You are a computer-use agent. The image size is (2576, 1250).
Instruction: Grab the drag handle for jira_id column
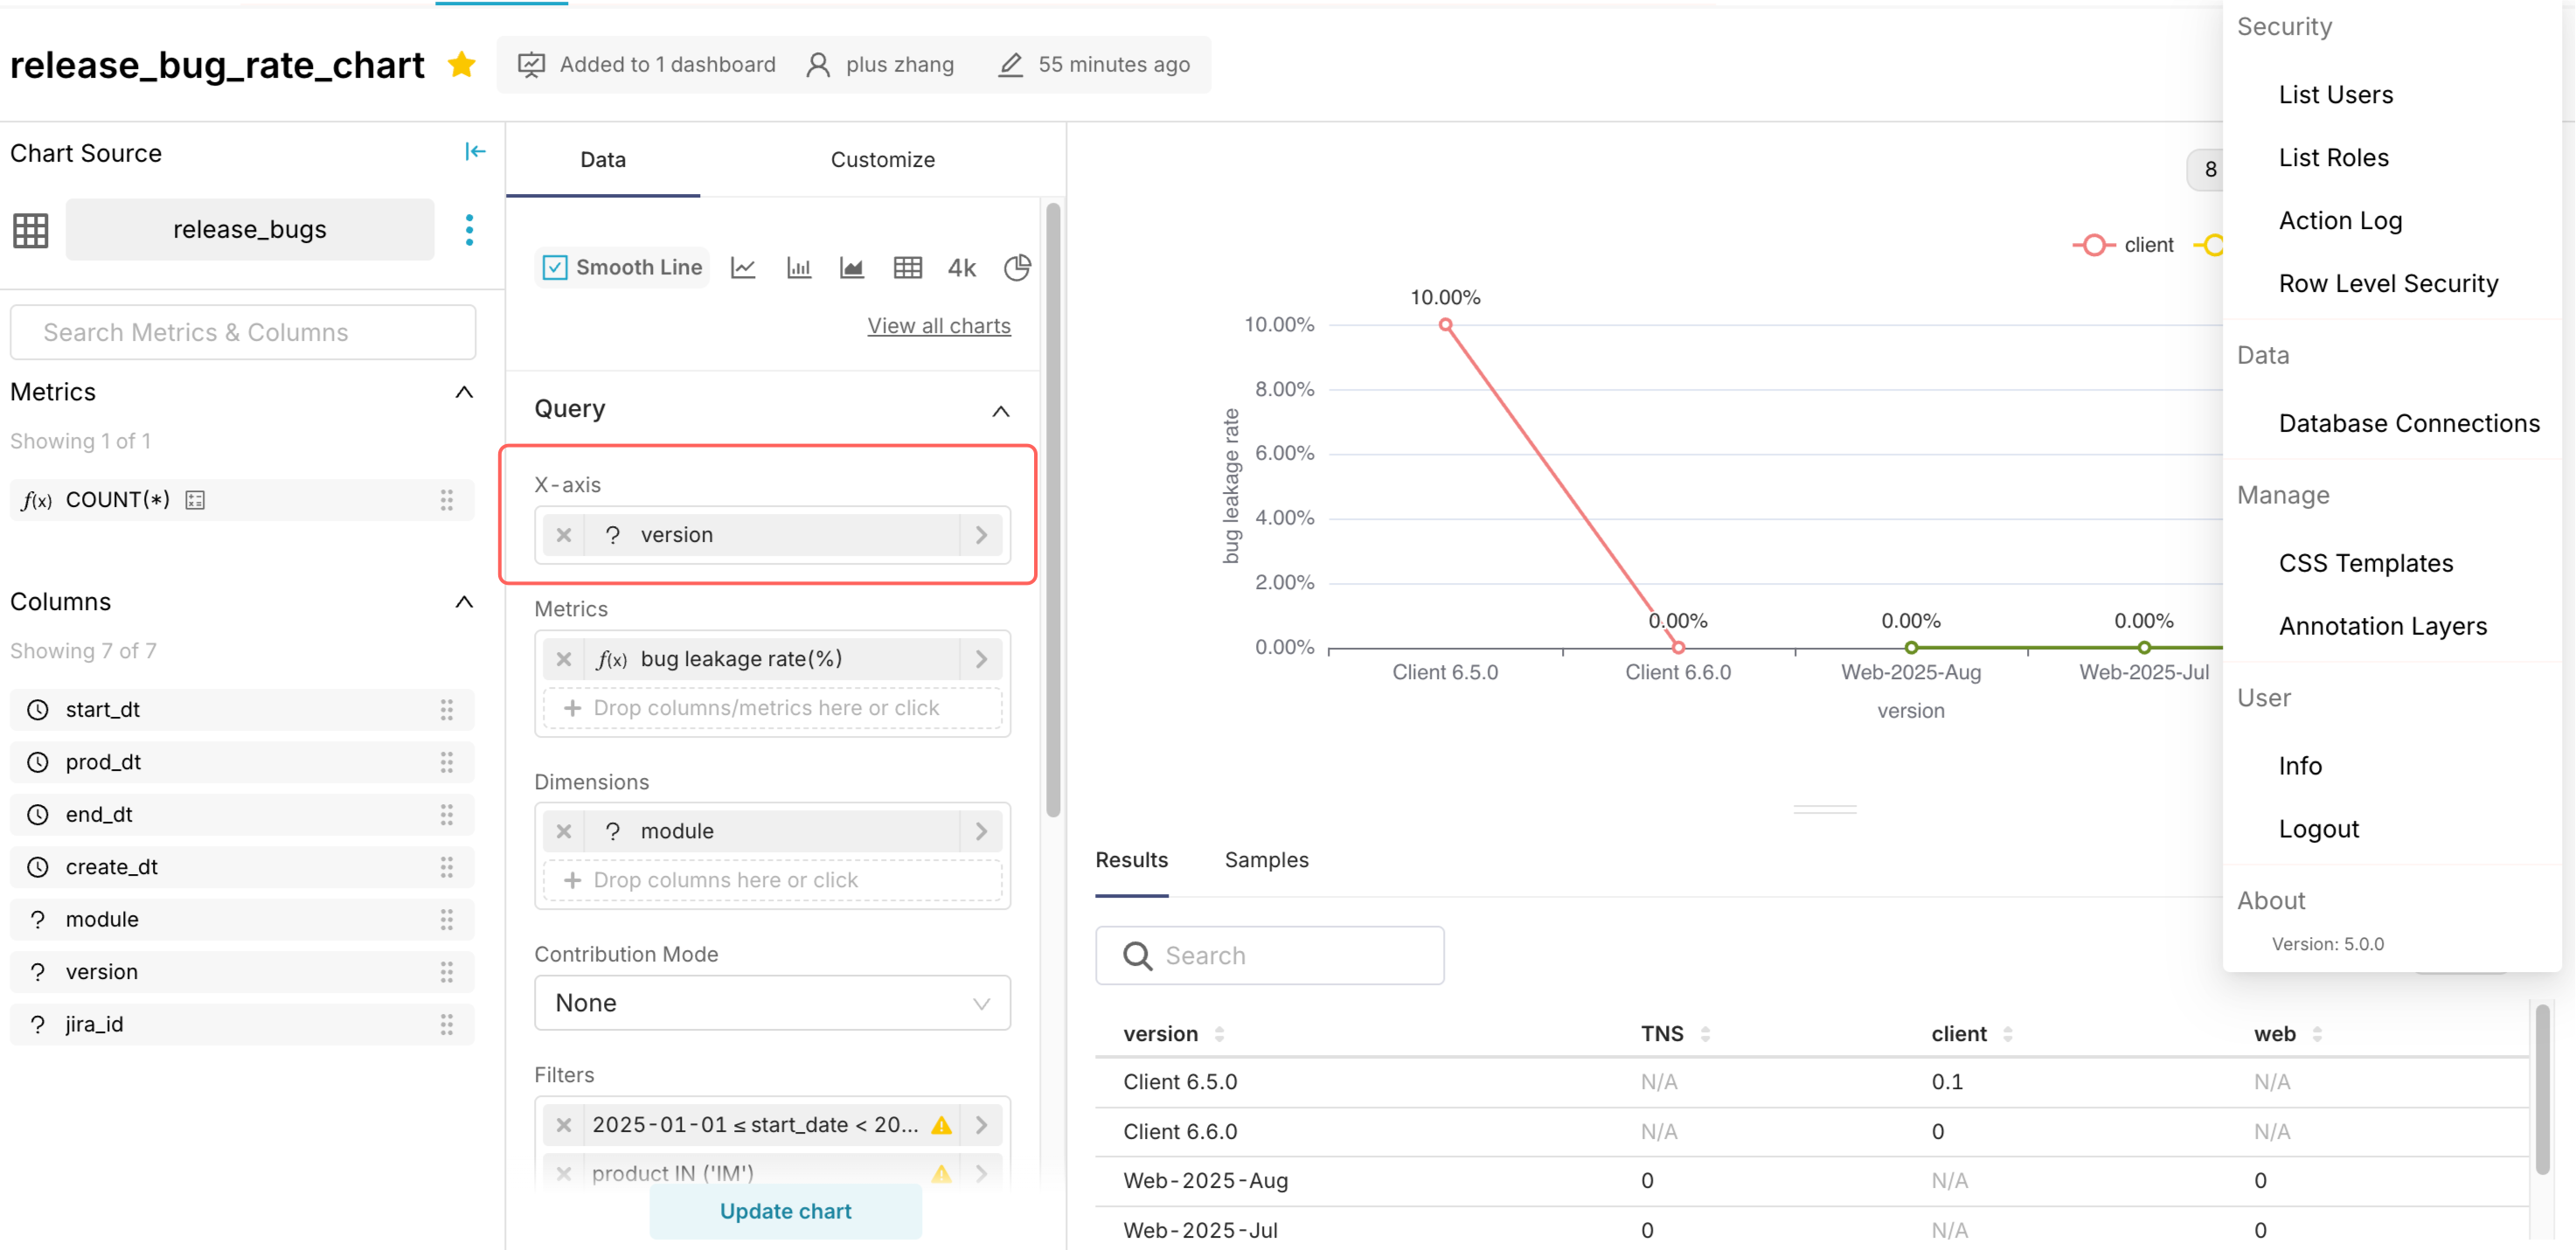pos(447,1024)
